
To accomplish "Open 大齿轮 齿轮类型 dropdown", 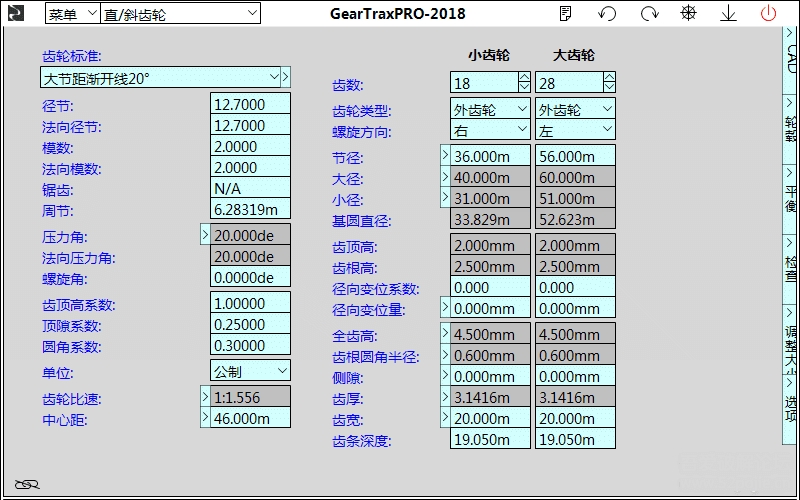I will (x=575, y=109).
